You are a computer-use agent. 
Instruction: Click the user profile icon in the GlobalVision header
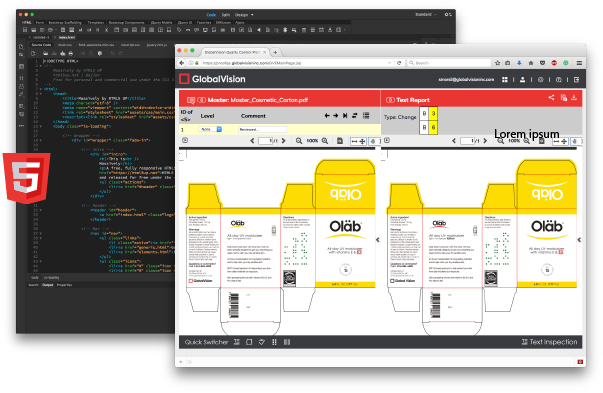click(x=522, y=80)
